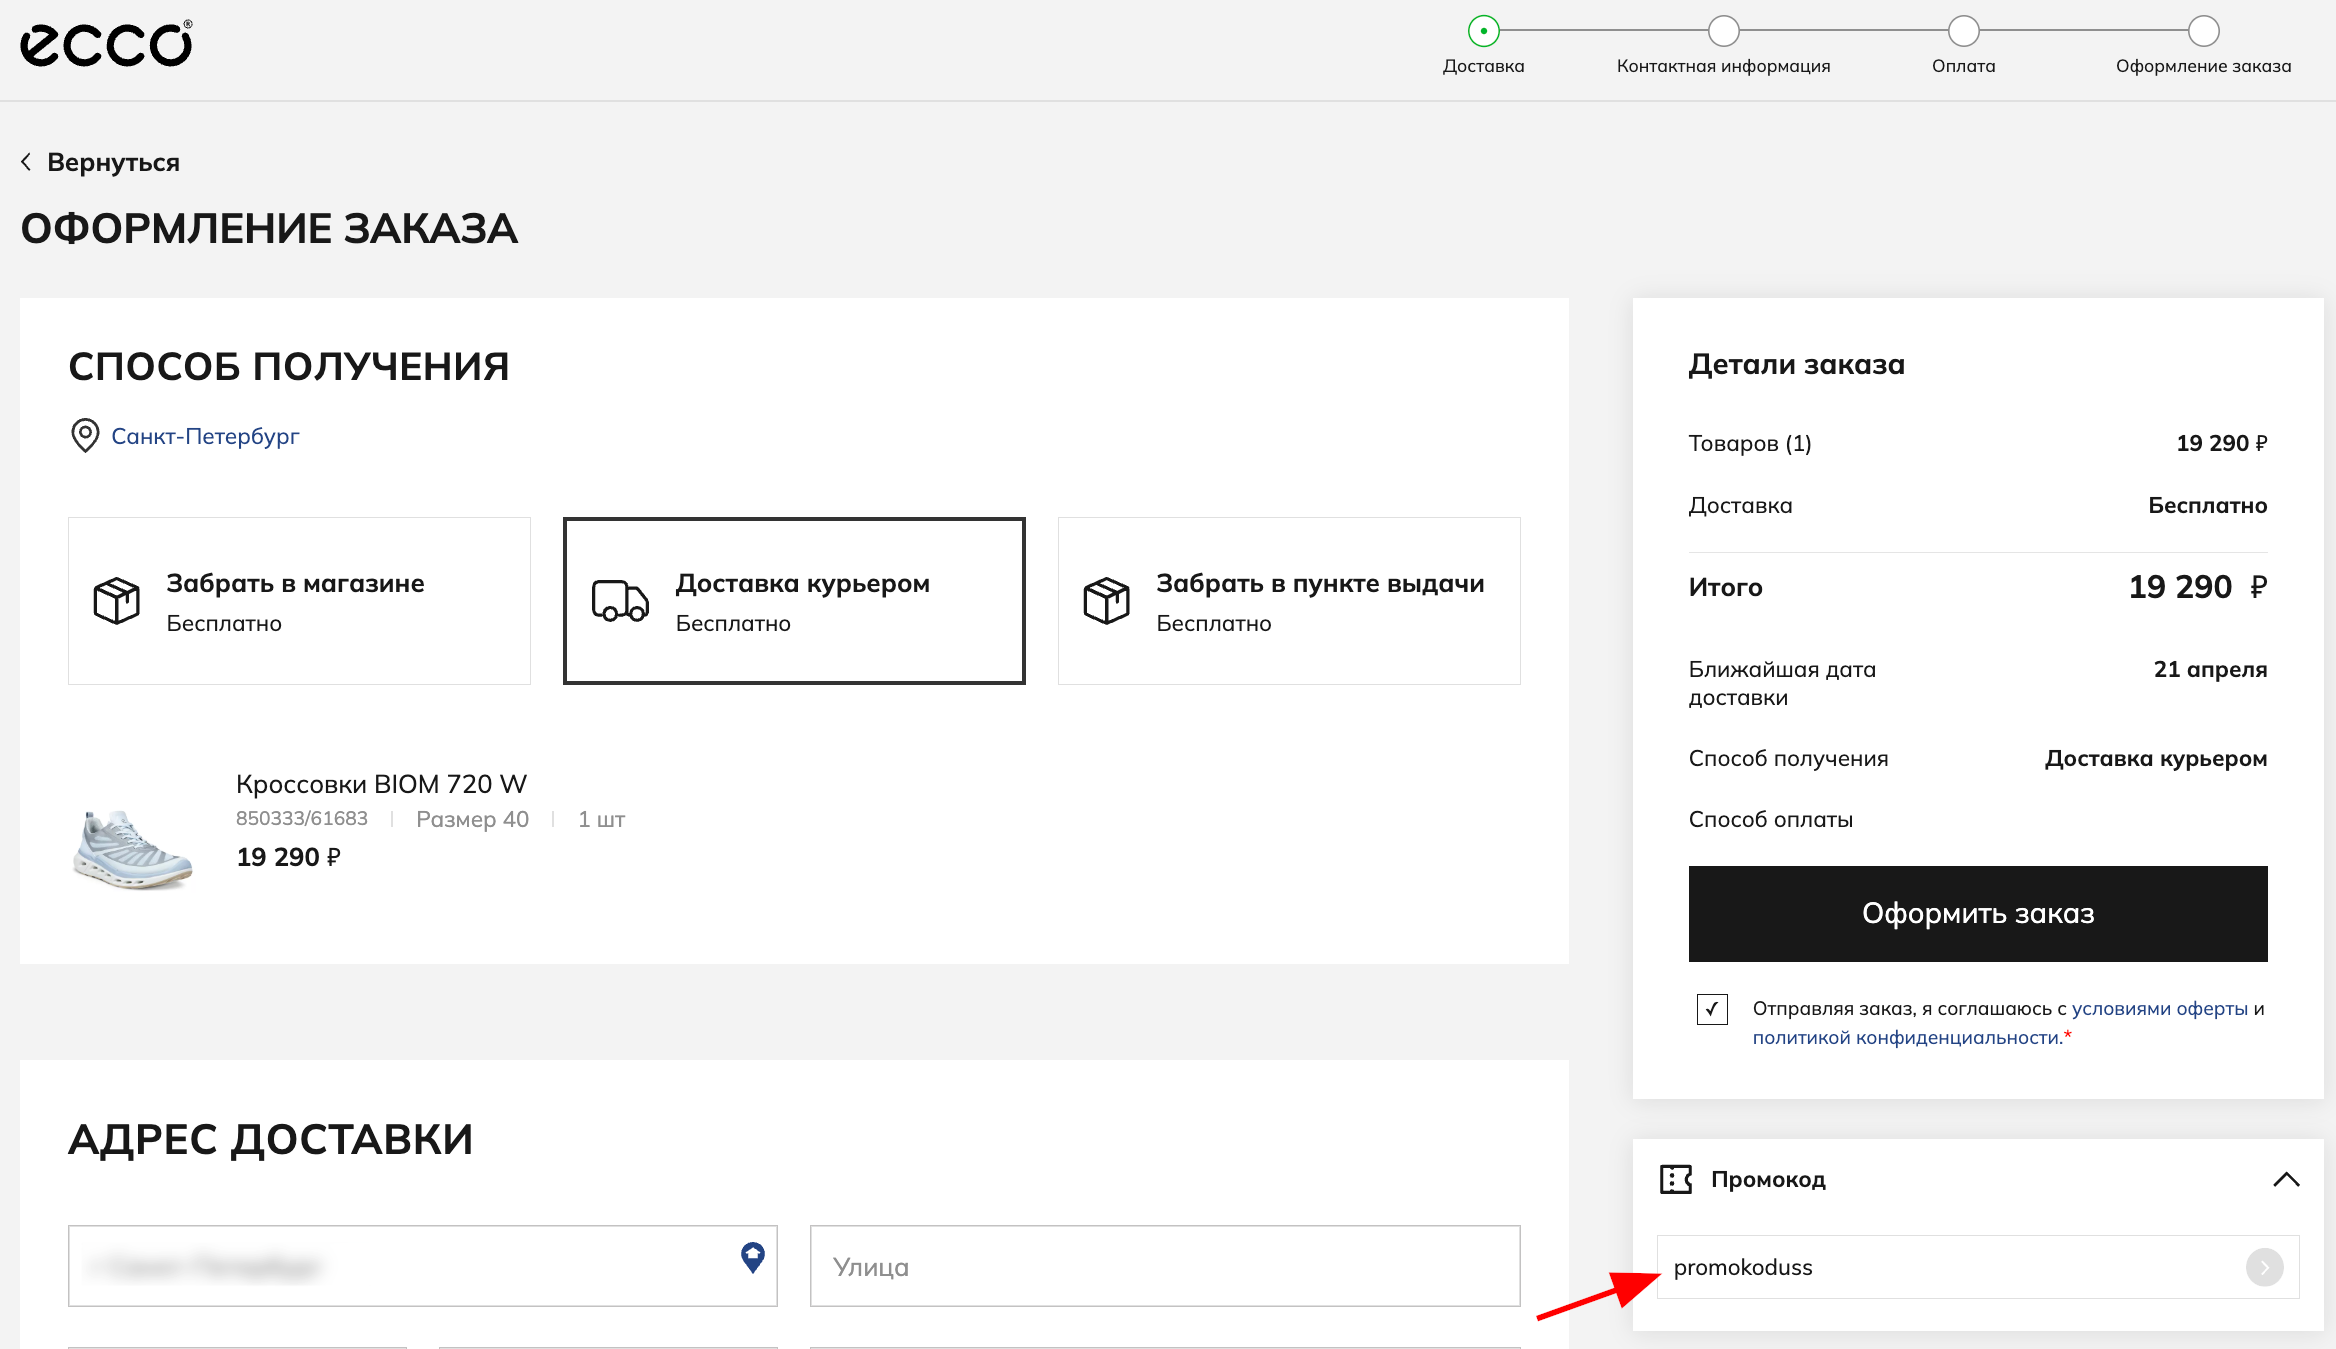2336x1349 pixels.
Task: Toggle the offer terms agreement checkbox
Action: (x=1712, y=1009)
